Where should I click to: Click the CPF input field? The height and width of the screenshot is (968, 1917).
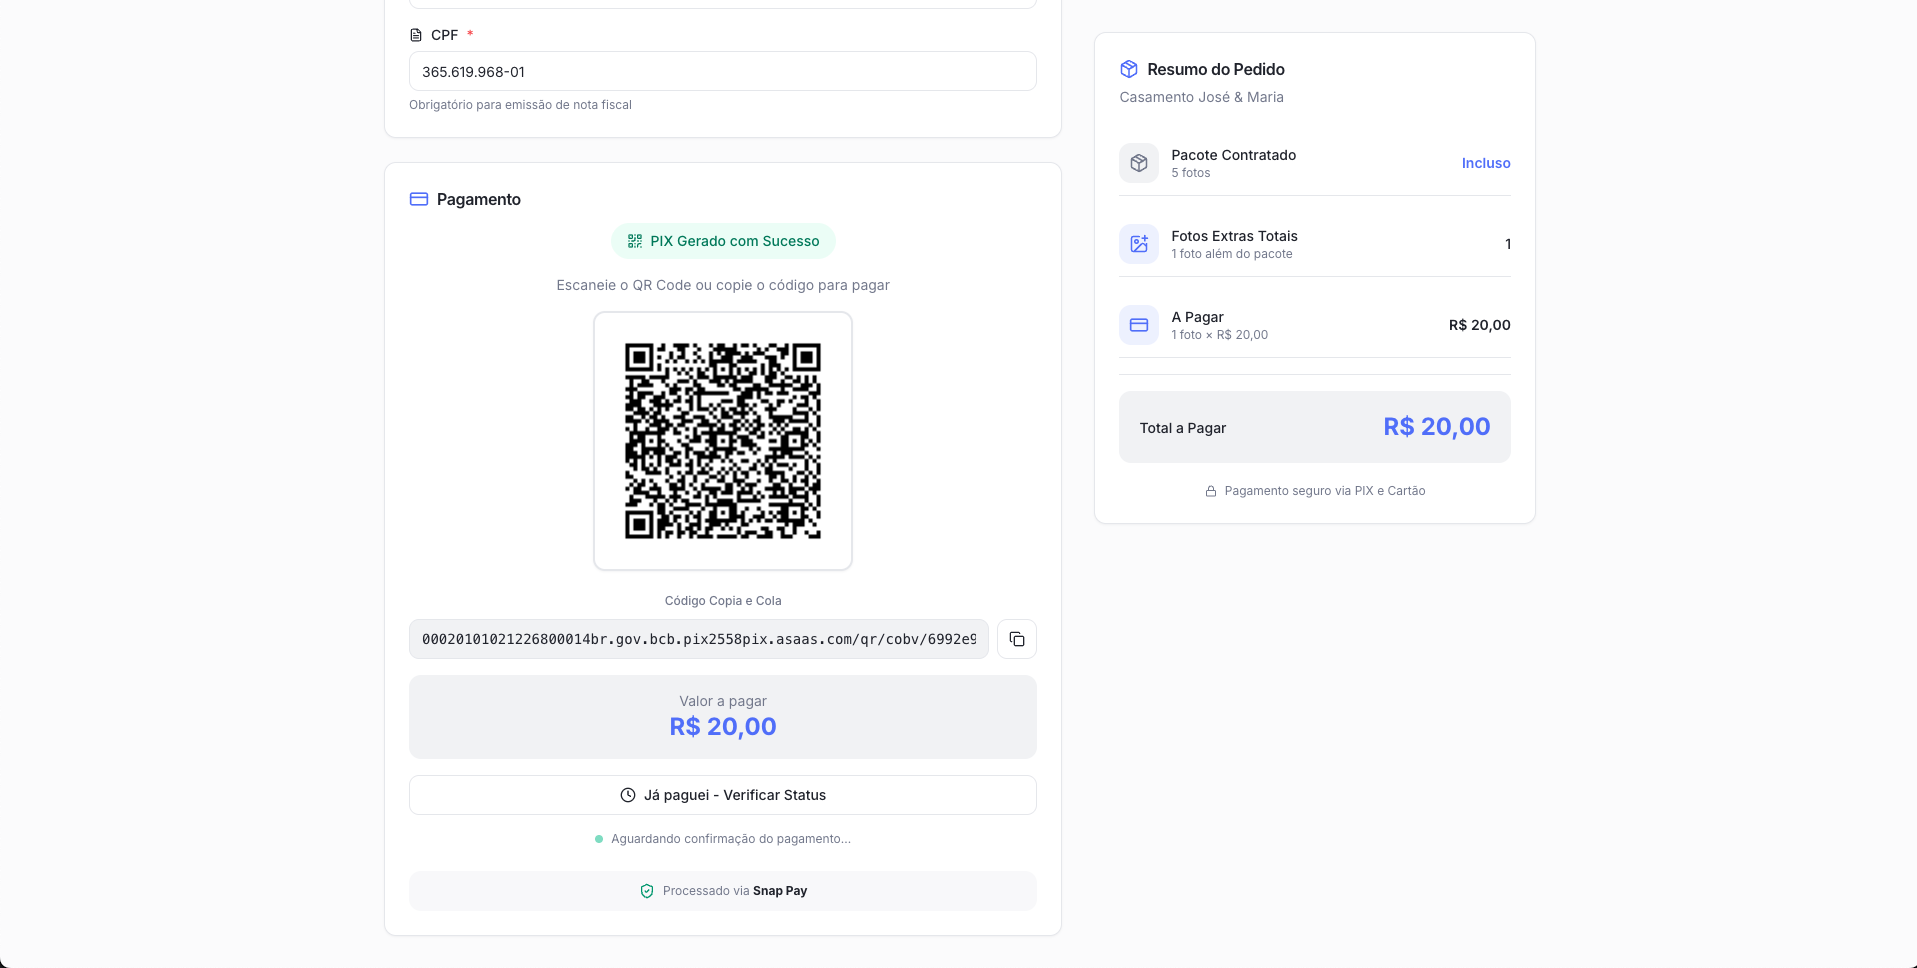[723, 71]
